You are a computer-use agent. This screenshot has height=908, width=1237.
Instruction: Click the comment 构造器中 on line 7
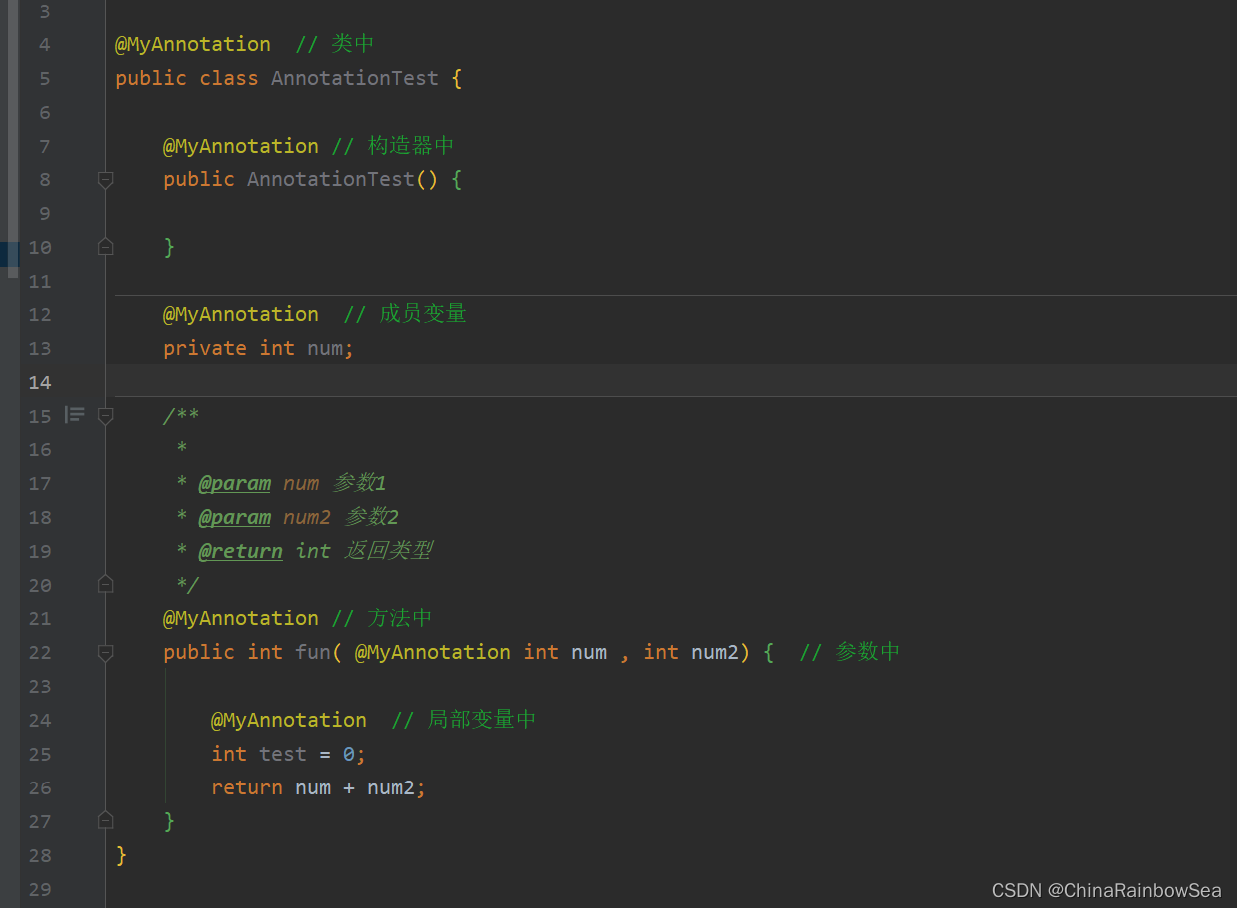411,146
